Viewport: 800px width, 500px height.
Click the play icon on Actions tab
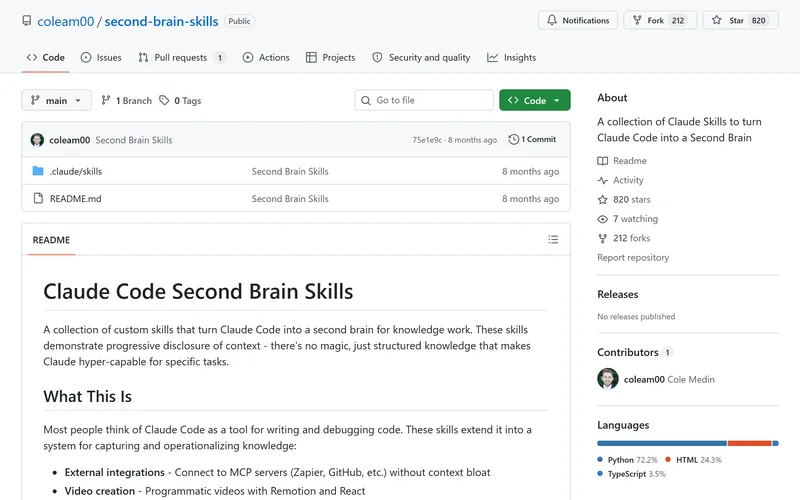[248, 58]
